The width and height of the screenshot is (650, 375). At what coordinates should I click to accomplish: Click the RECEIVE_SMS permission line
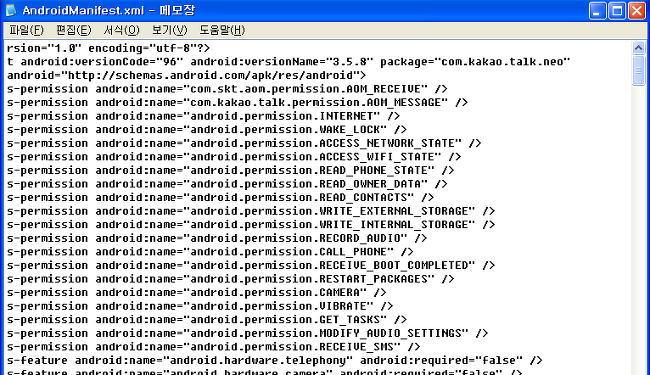pos(213,347)
